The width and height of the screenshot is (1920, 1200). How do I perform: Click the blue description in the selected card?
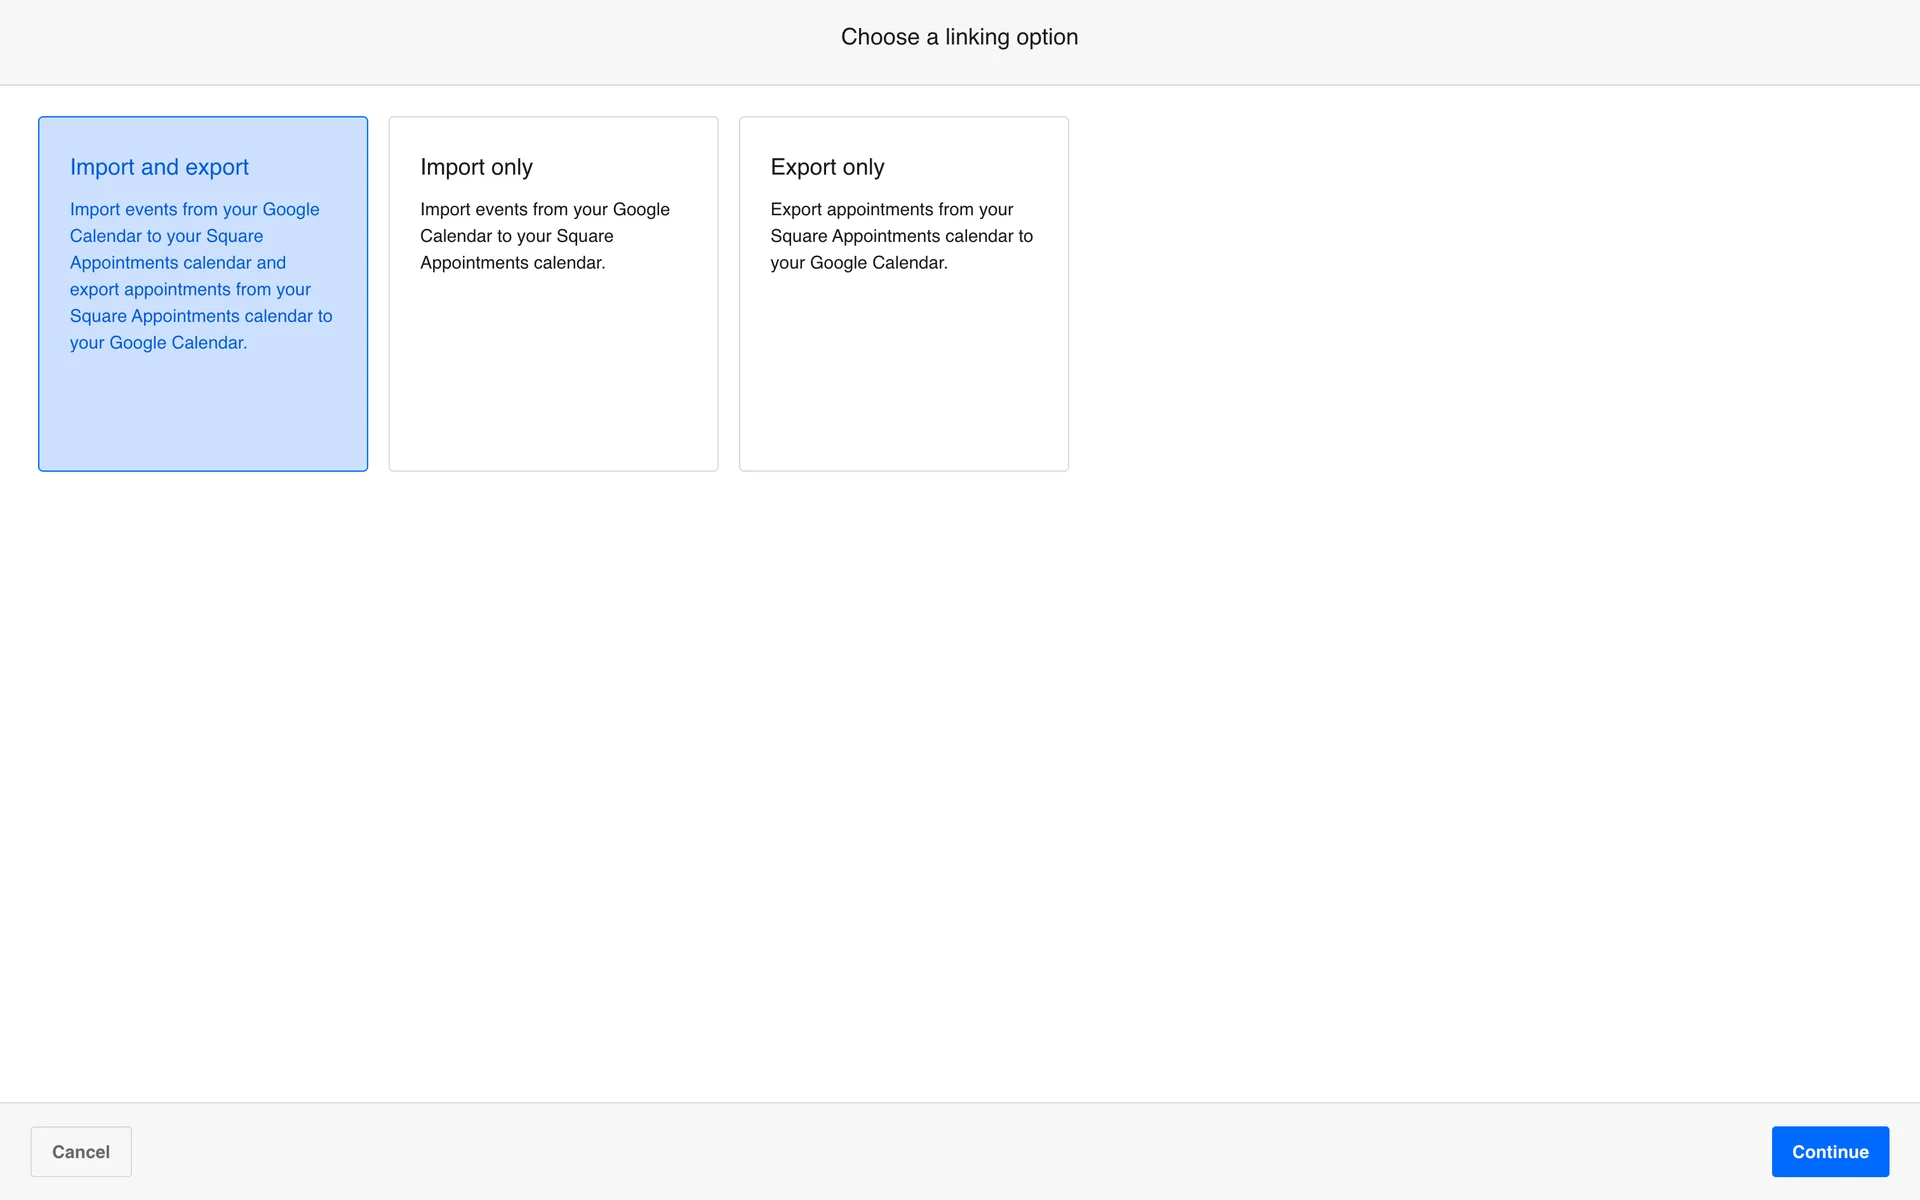[200, 276]
